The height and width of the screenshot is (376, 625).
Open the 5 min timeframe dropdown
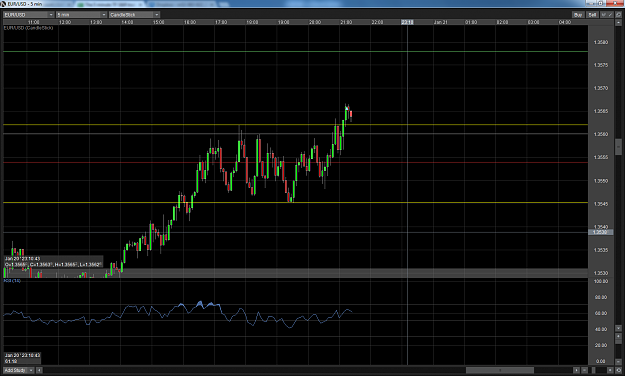coord(82,15)
